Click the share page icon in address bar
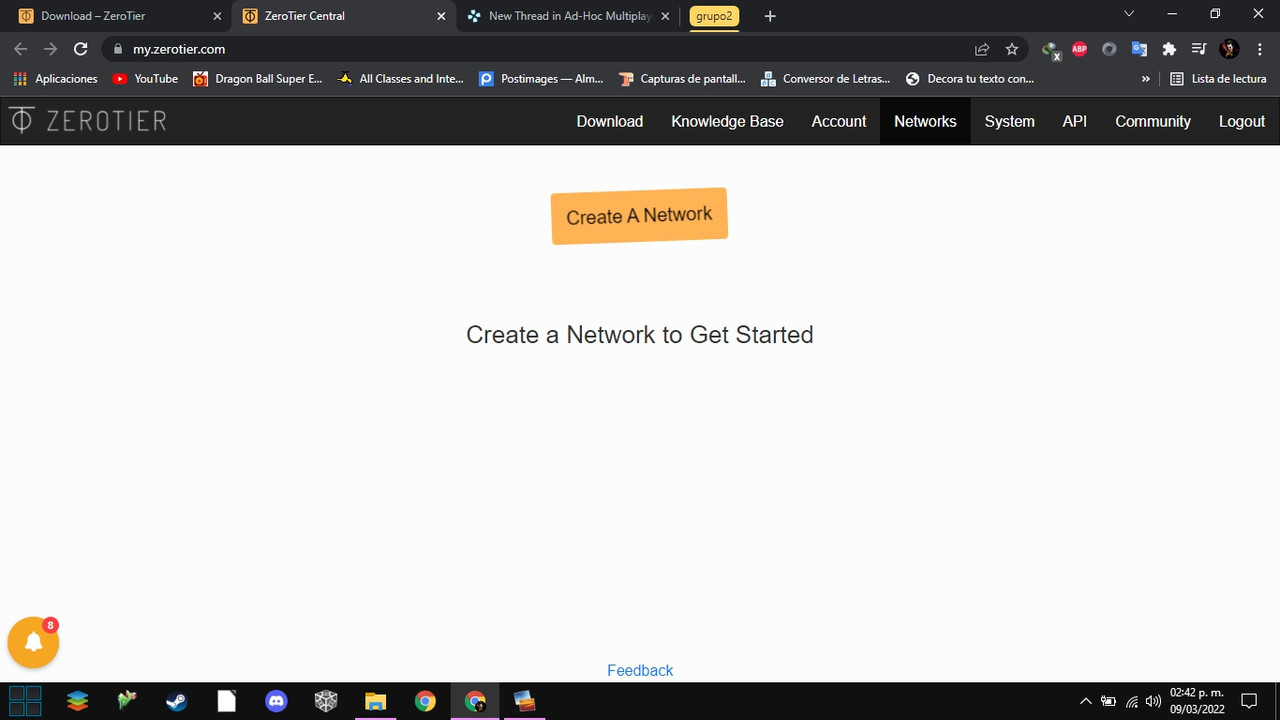Image resolution: width=1280 pixels, height=720 pixels. click(982, 49)
